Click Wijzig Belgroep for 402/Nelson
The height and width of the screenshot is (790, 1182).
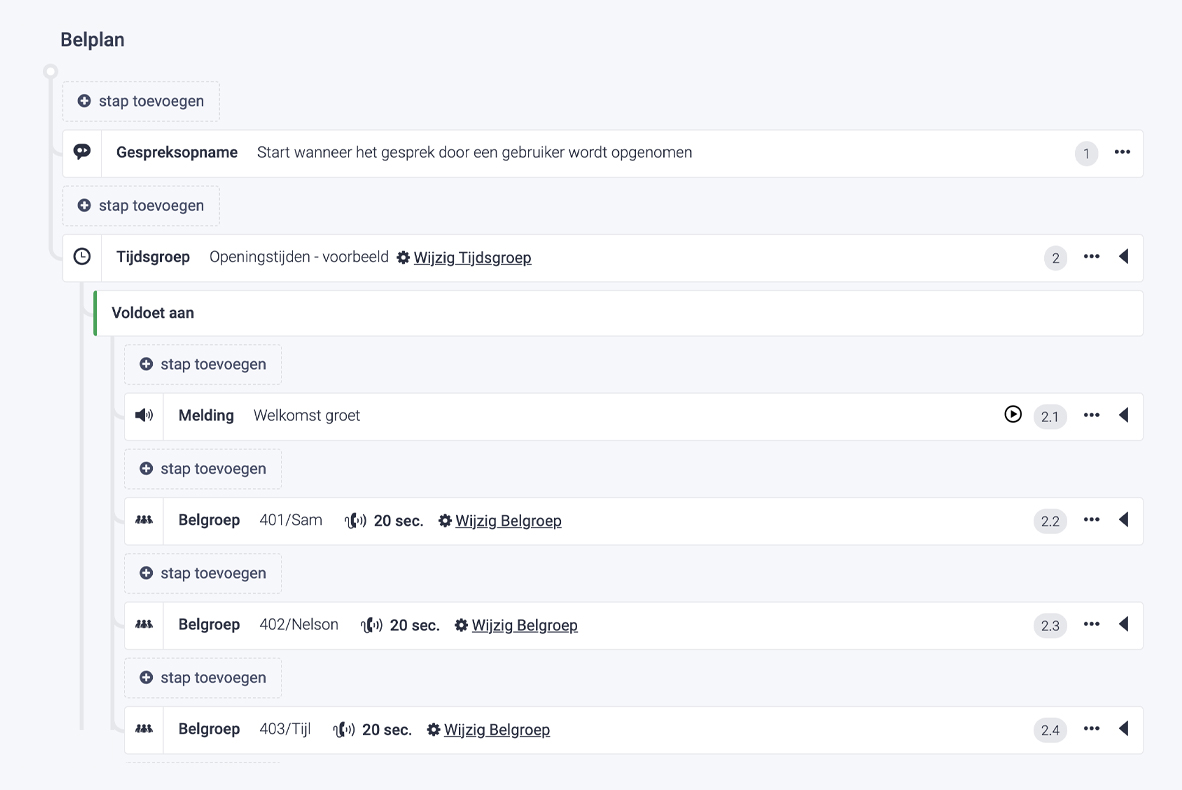point(524,626)
